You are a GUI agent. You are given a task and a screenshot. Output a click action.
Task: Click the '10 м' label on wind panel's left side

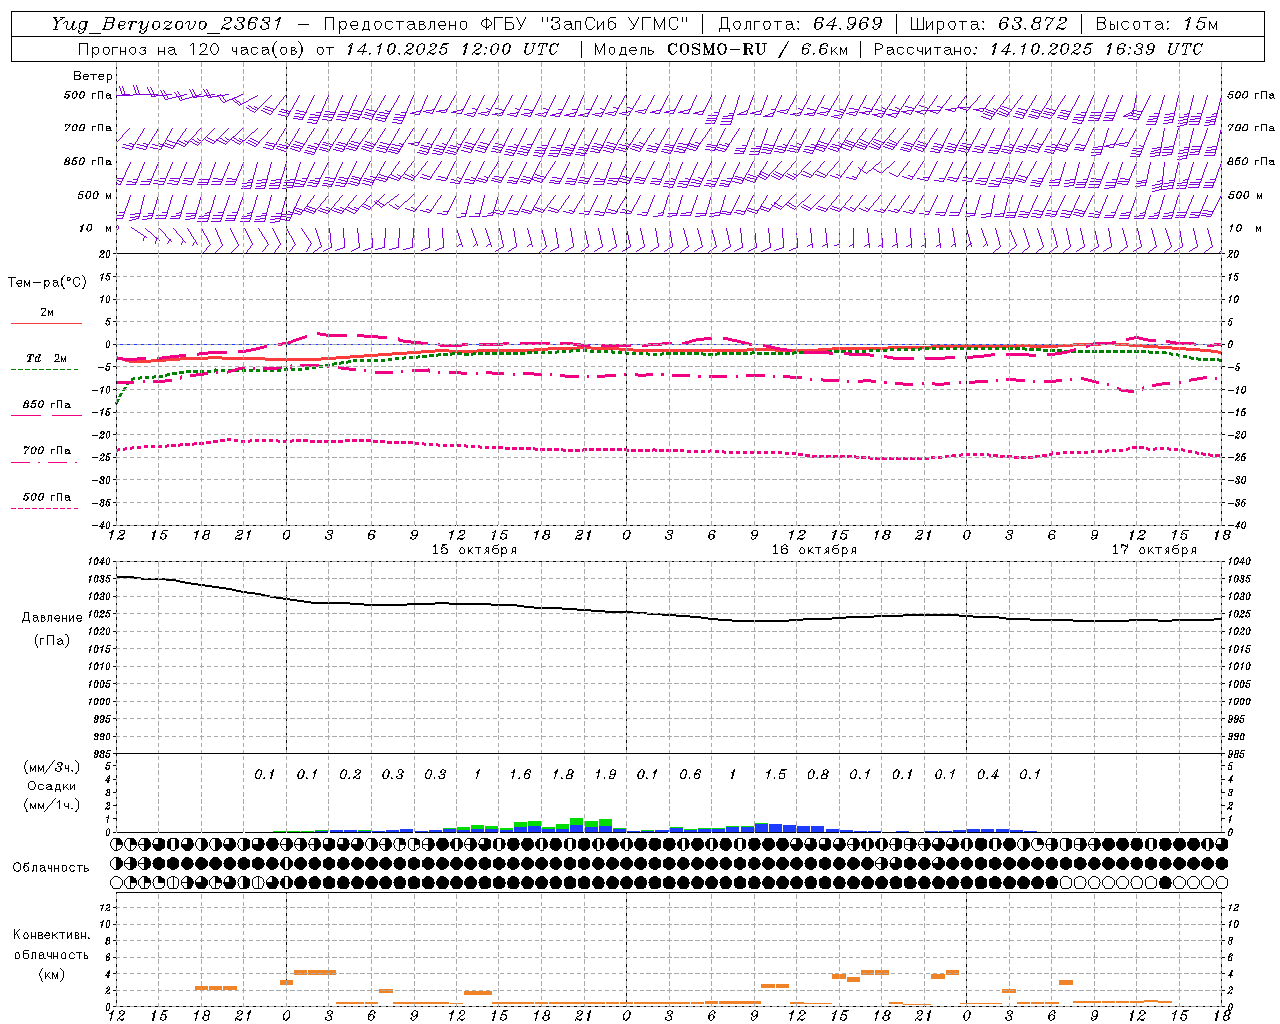pyautogui.click(x=95, y=228)
